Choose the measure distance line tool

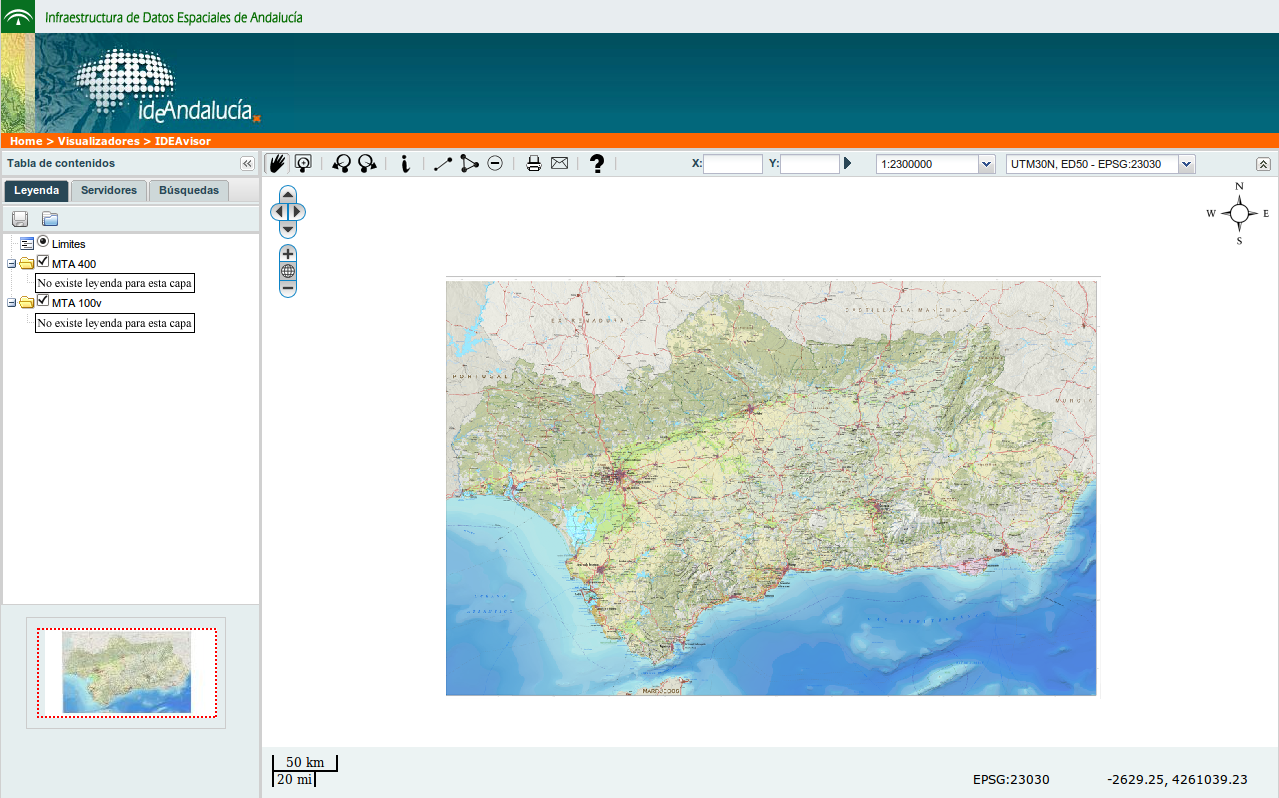(443, 164)
